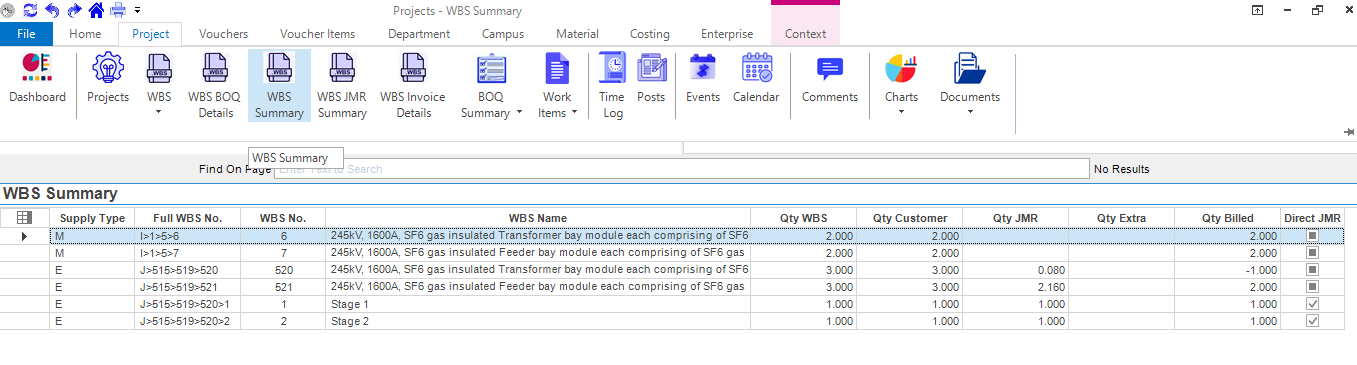1357x365 pixels.
Task: Open Posts in the ribbon
Action: click(651, 78)
